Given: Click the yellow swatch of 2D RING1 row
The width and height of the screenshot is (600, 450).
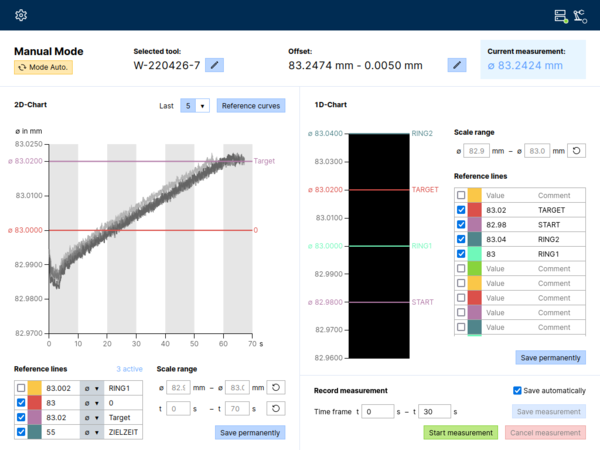Looking at the screenshot, I should pyautogui.click(x=34, y=388).
